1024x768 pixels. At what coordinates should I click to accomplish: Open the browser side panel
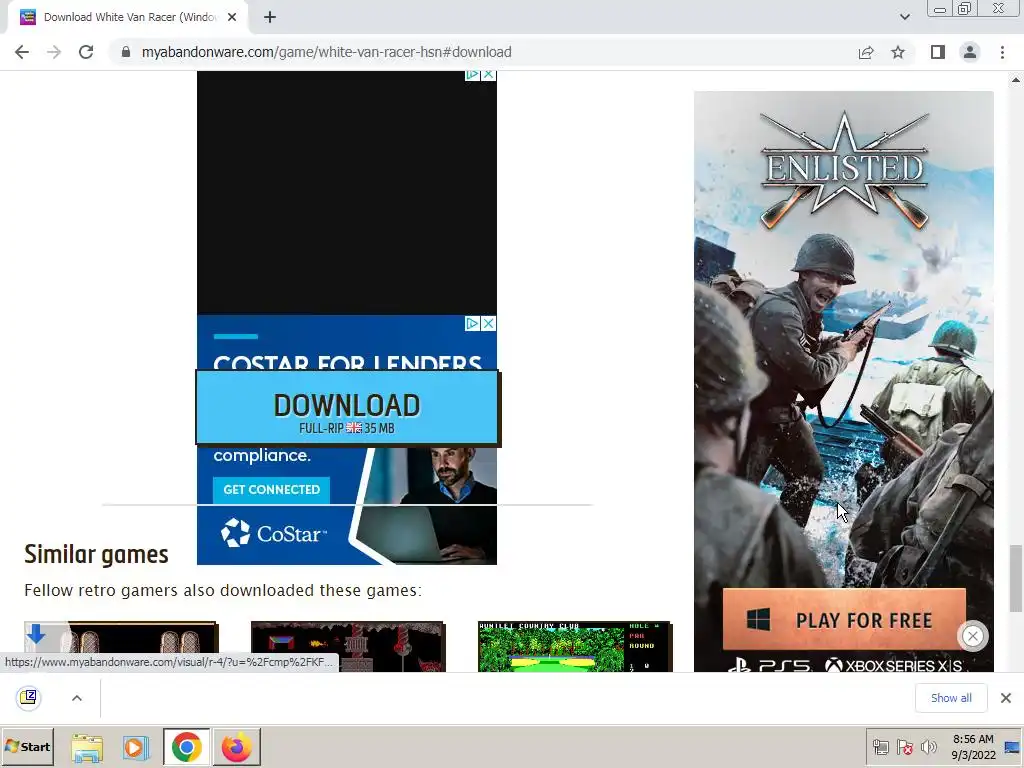point(938,52)
